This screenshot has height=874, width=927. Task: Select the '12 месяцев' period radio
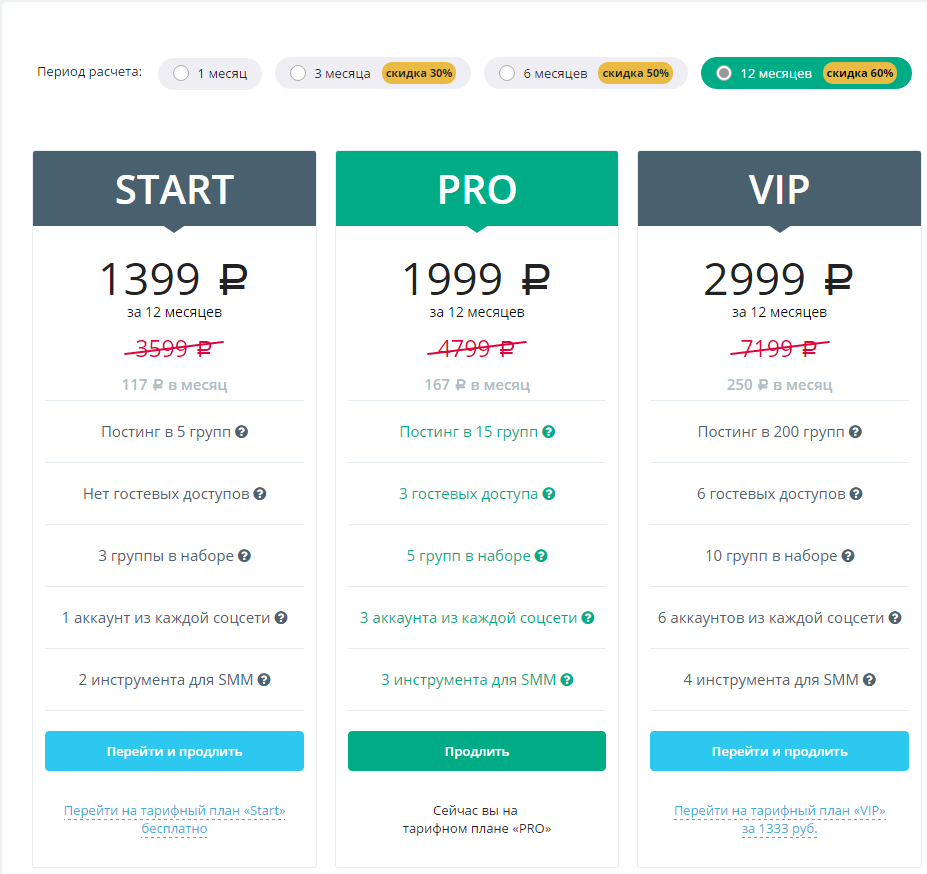pyautogui.click(x=724, y=73)
